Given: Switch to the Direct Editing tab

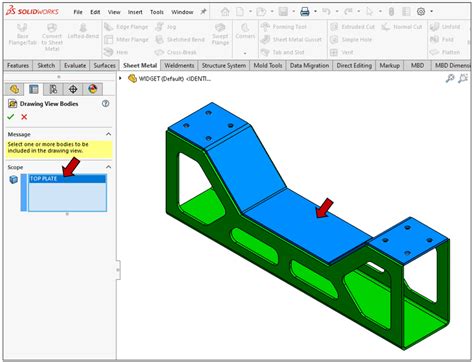Looking at the screenshot, I should pos(354,65).
